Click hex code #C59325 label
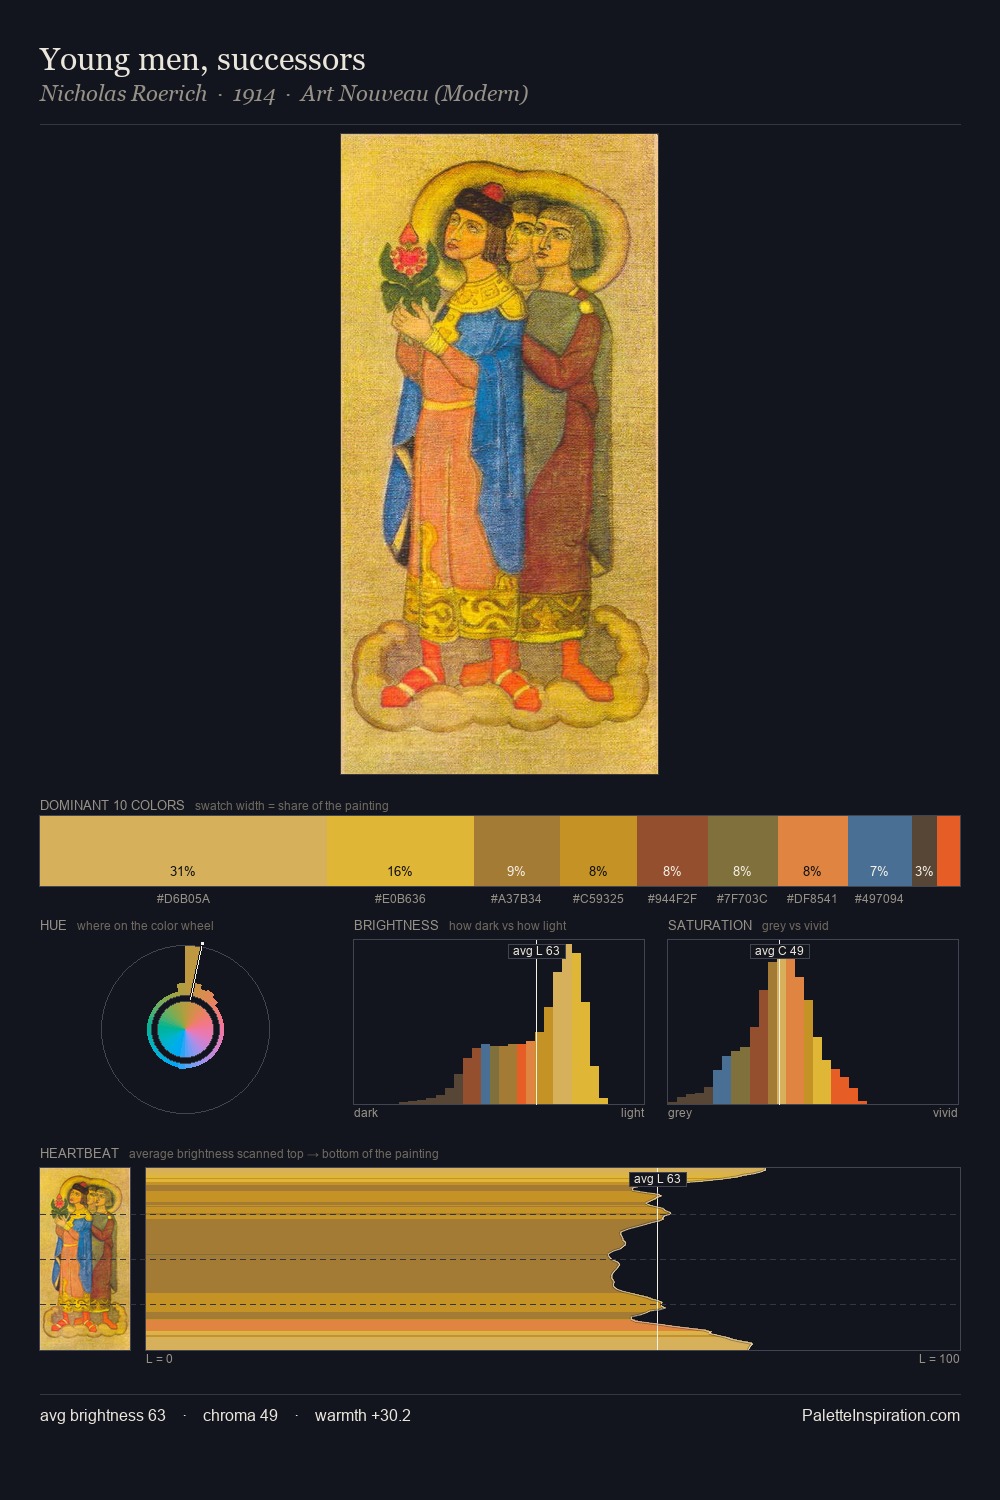Viewport: 1000px width, 1500px height. (x=598, y=899)
